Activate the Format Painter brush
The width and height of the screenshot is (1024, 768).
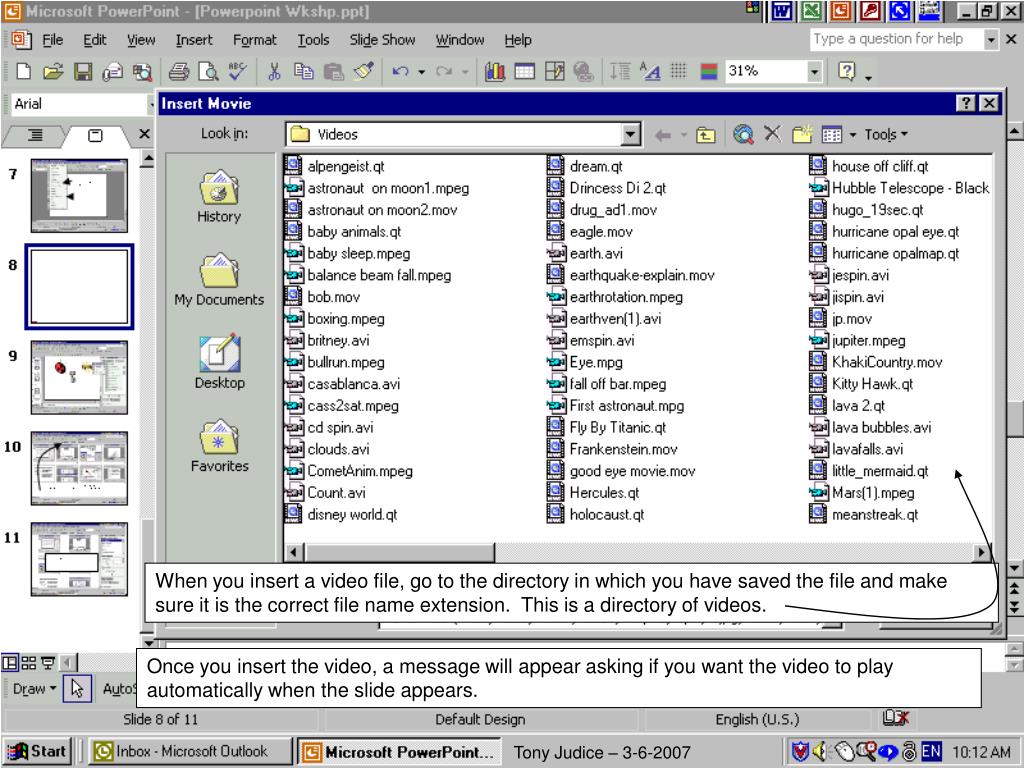tap(363, 71)
